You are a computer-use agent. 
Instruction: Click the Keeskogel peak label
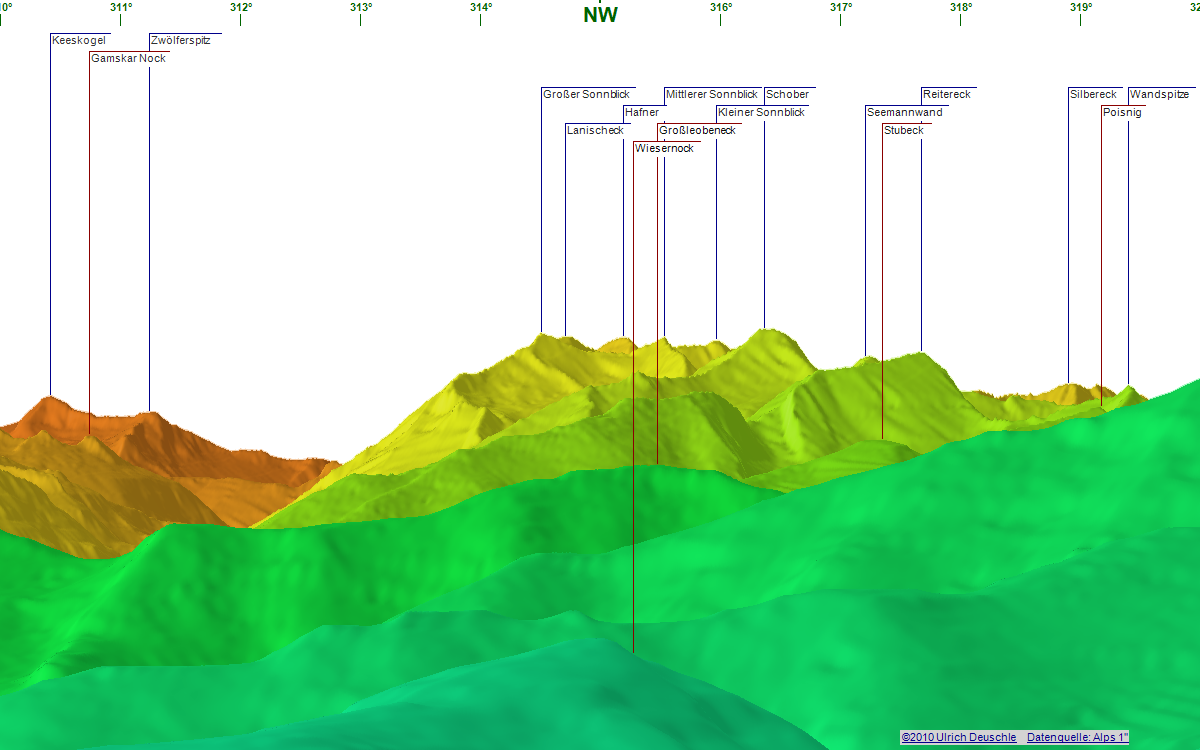pos(79,41)
